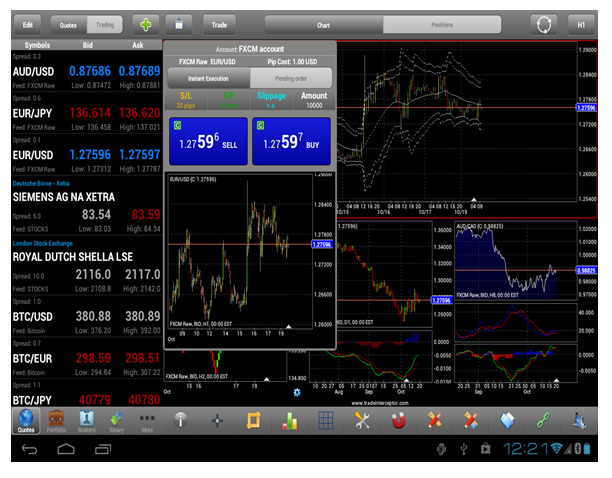Click the green chain link icon
This screenshot has width=612, height=478.
pyautogui.click(x=543, y=421)
